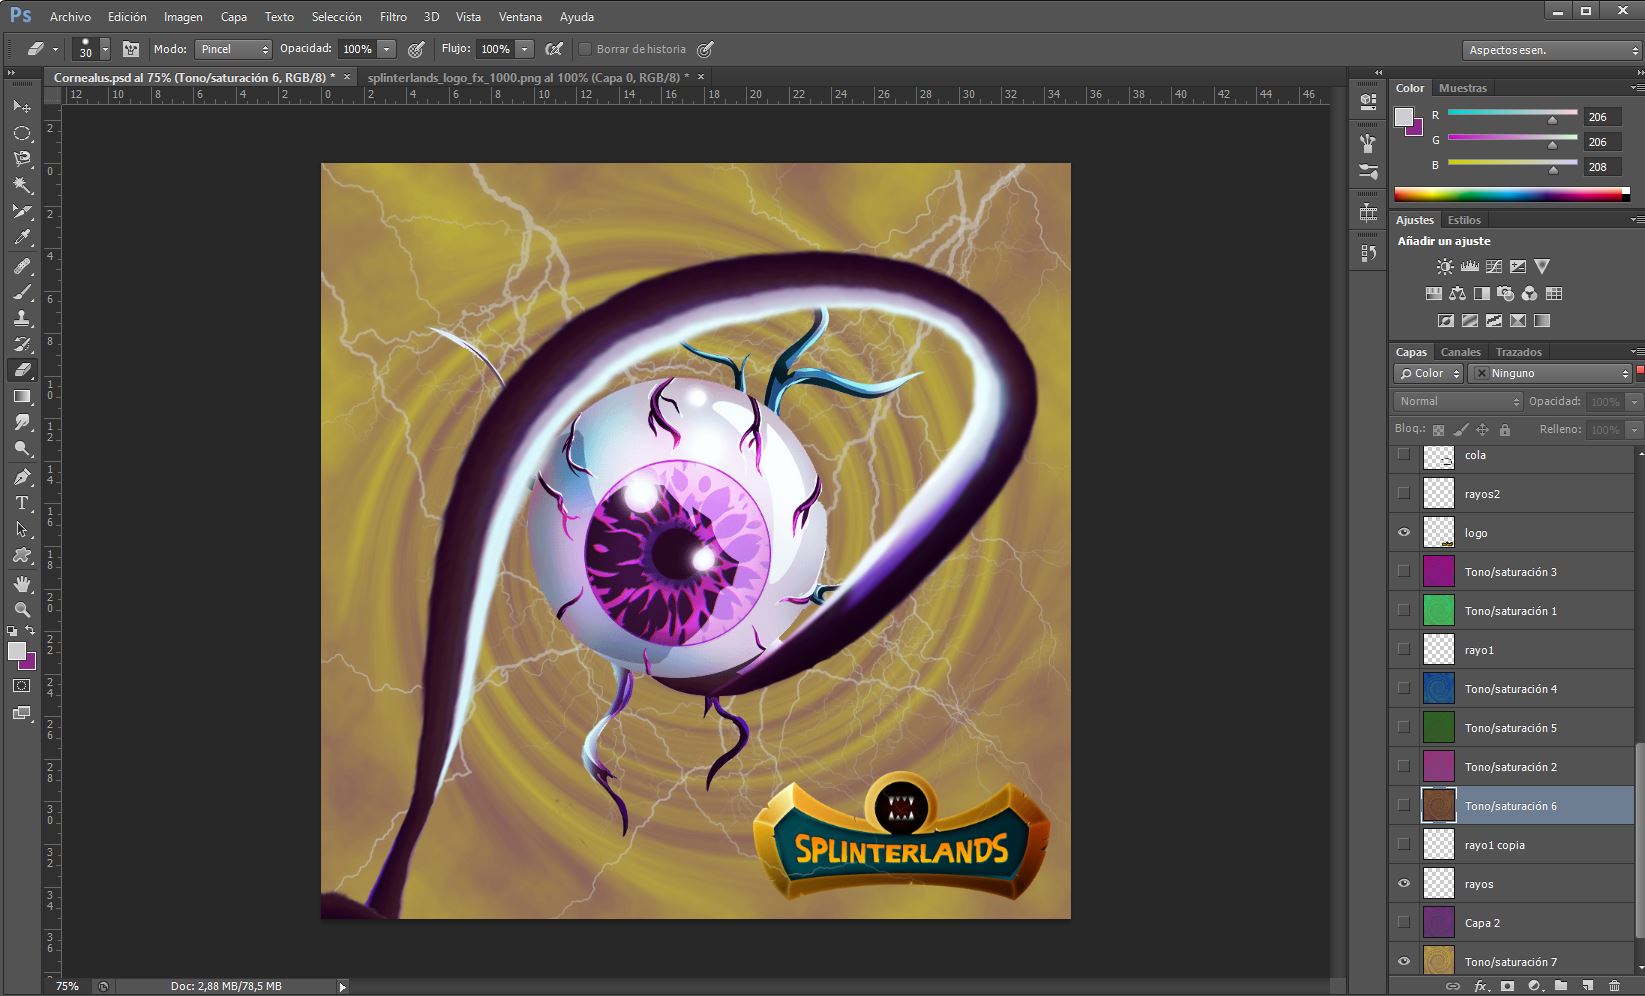Add Curves adjustment
This screenshot has width=1645, height=996.
(1493, 267)
